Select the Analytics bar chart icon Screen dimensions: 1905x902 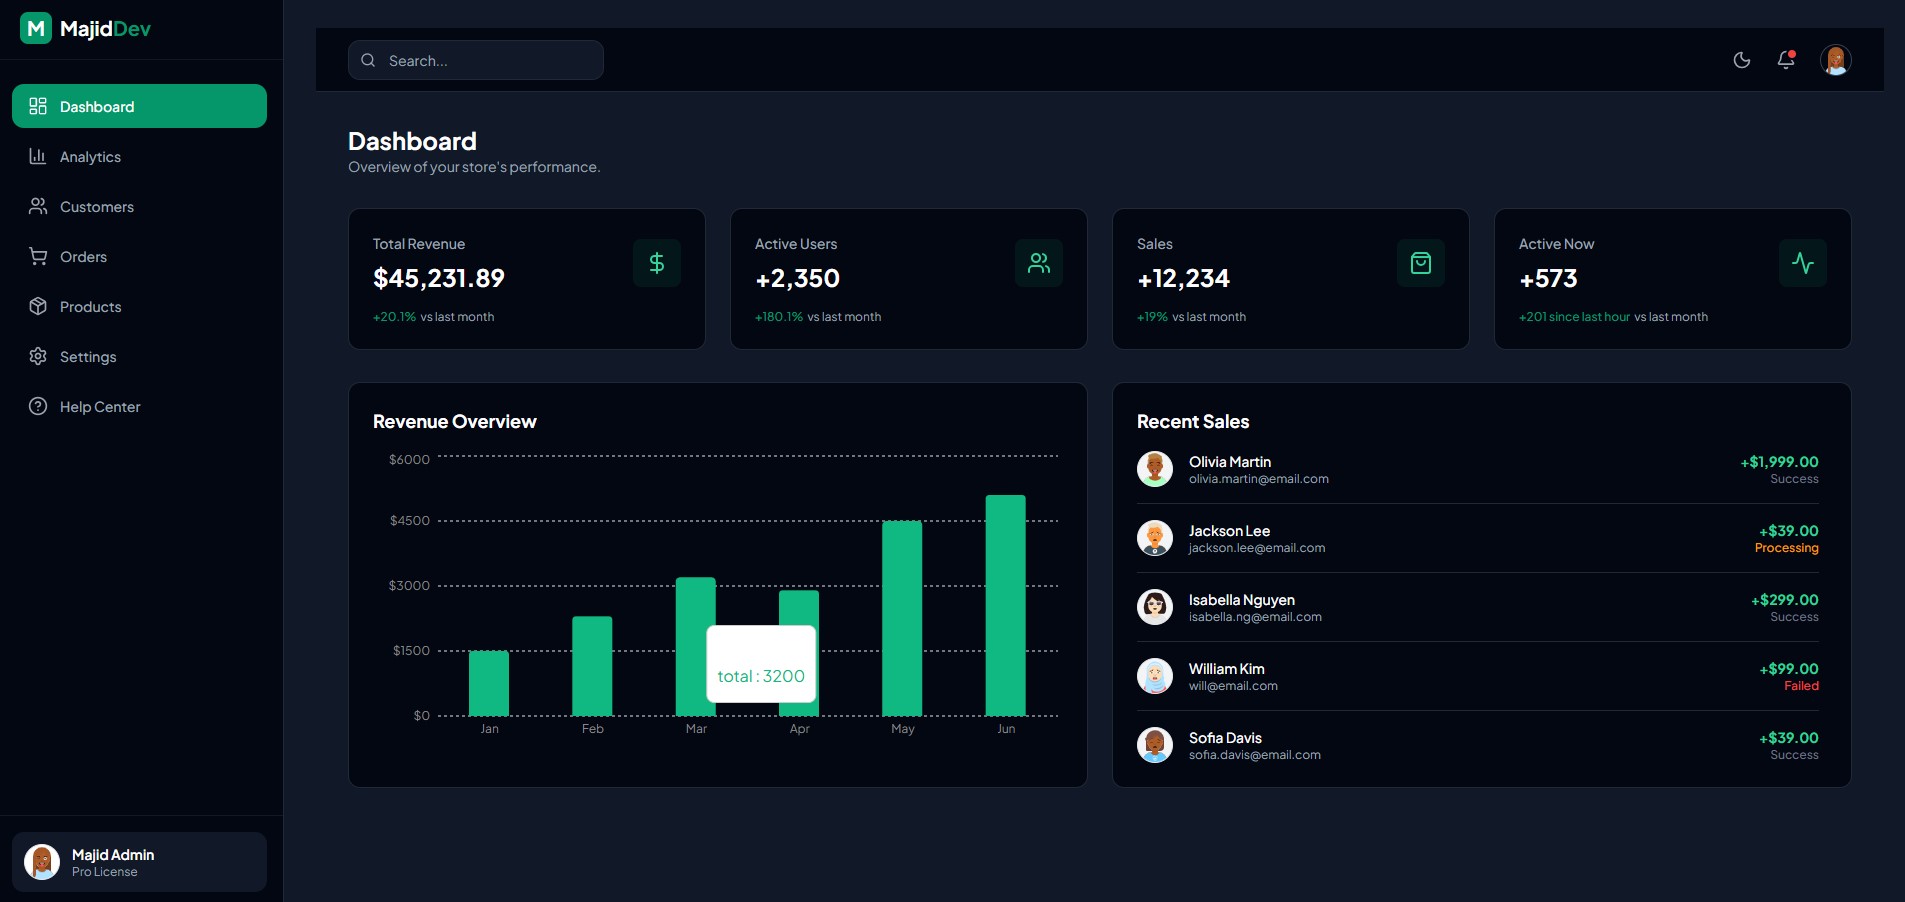point(37,157)
